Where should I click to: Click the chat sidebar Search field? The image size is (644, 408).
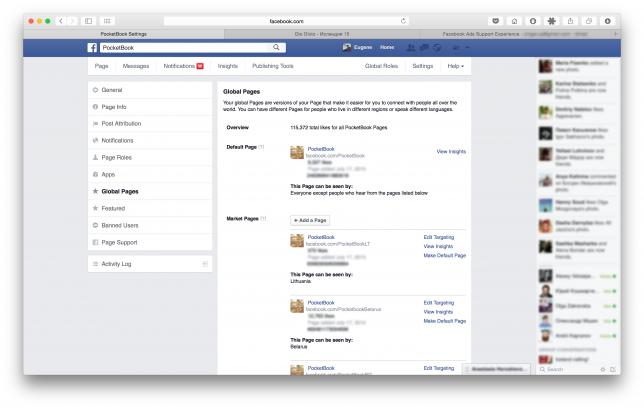click(569, 369)
